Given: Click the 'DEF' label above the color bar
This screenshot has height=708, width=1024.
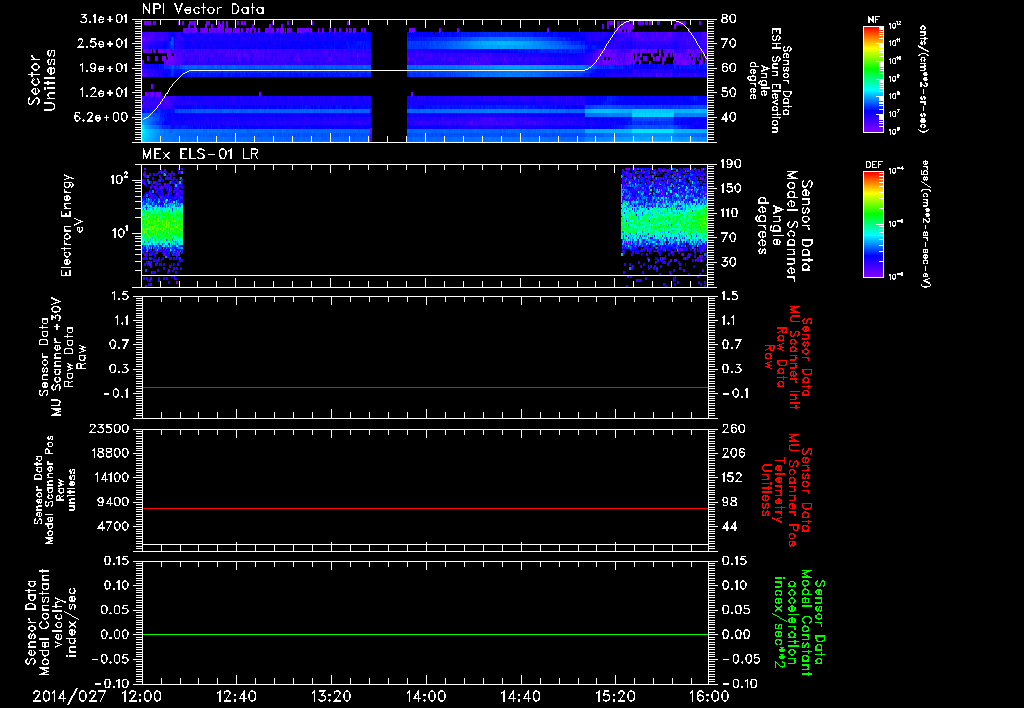Looking at the screenshot, I should [874, 165].
